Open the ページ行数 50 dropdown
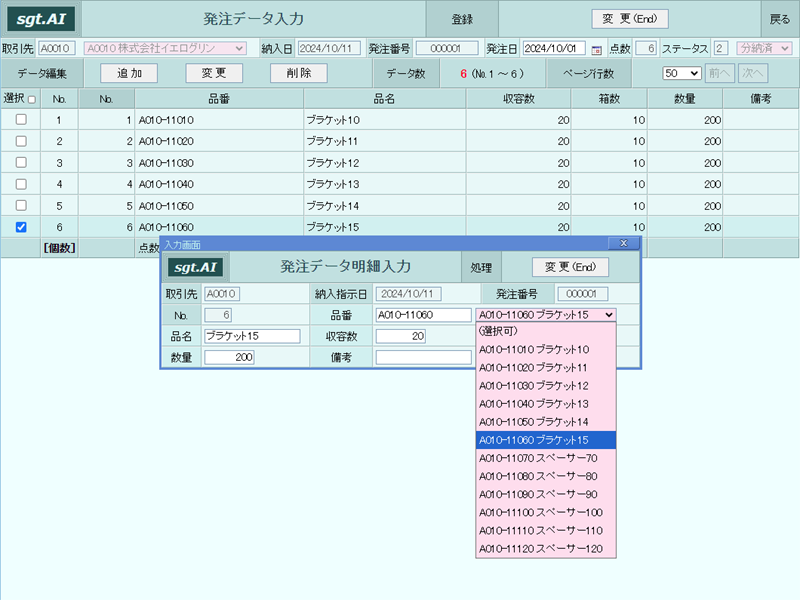Screen dimensions: 800x600 point(682,73)
